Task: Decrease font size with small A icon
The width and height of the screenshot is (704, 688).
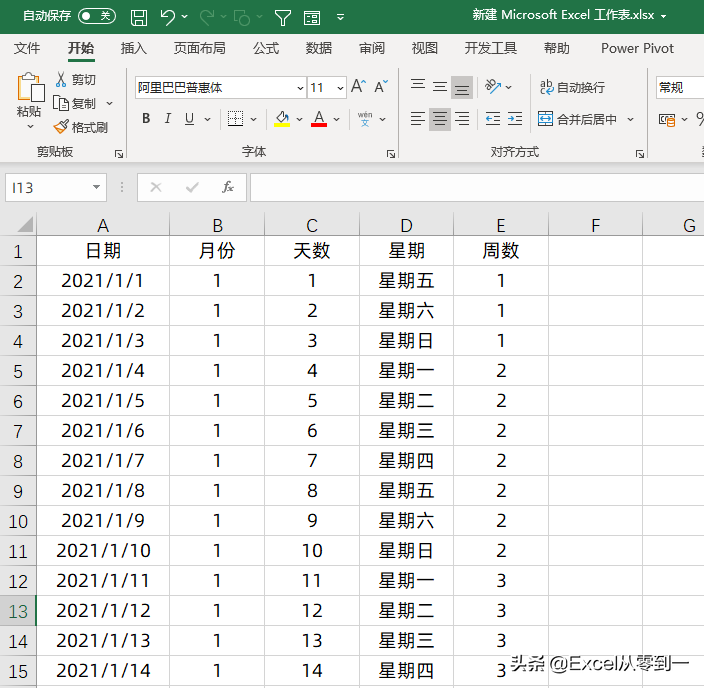Action: [381, 86]
